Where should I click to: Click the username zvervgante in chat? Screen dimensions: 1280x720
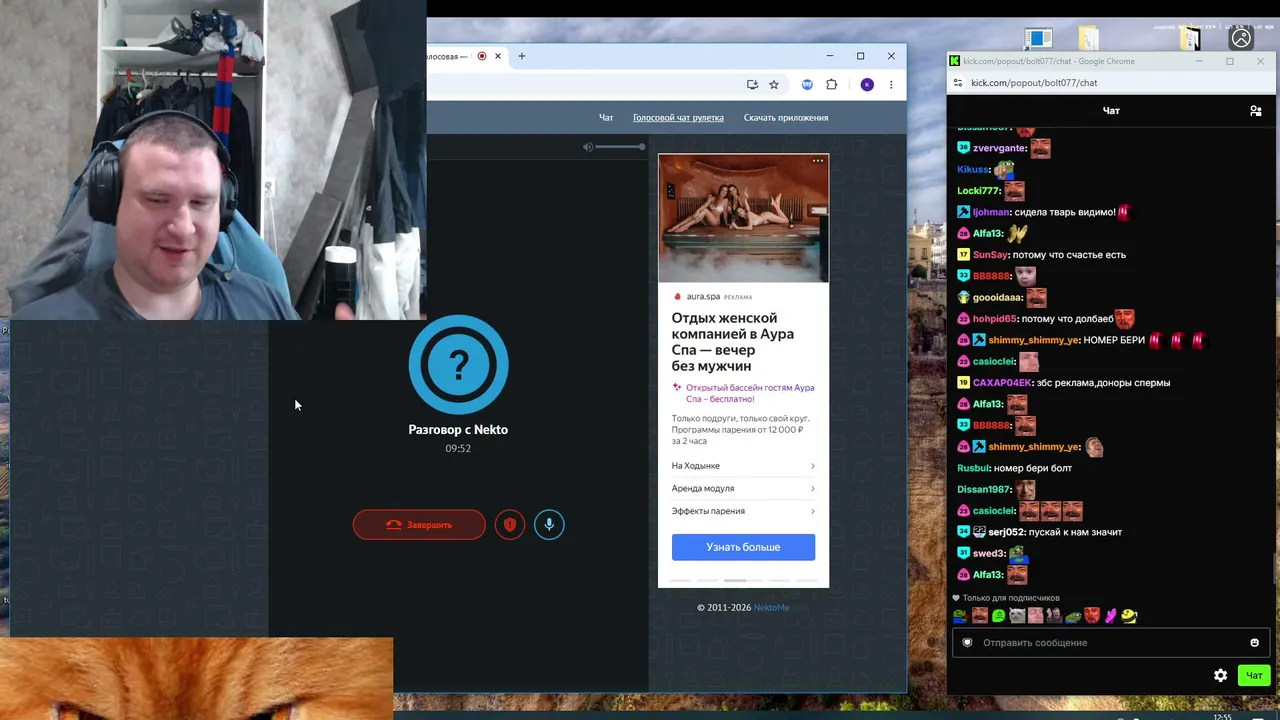[996, 148]
